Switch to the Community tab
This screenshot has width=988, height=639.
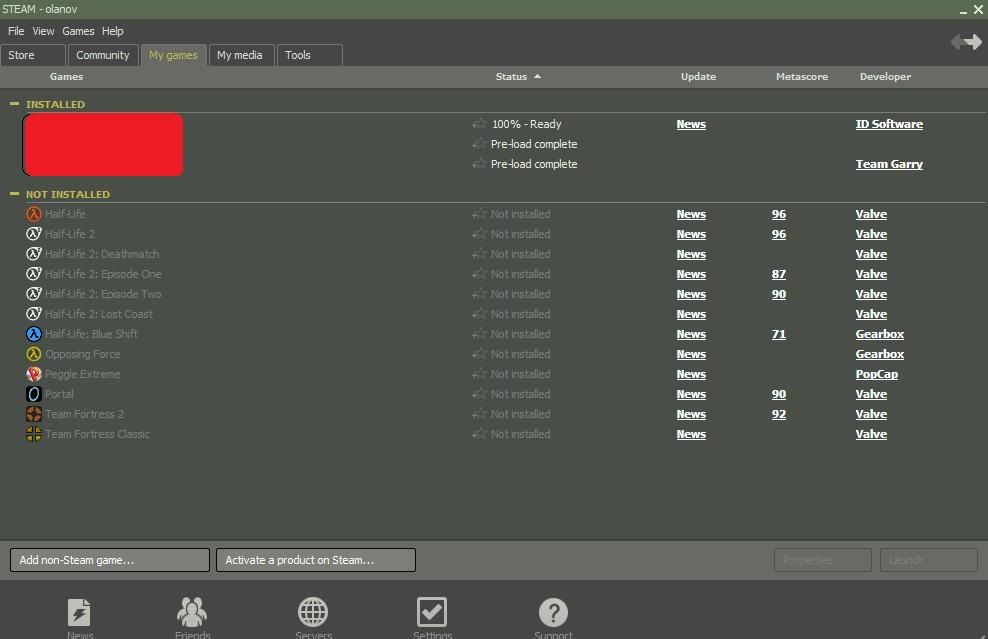103,55
